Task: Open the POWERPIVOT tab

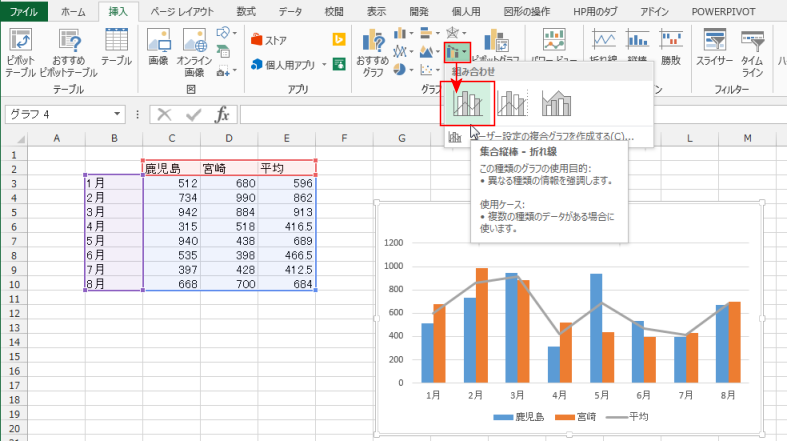Action: click(x=723, y=11)
